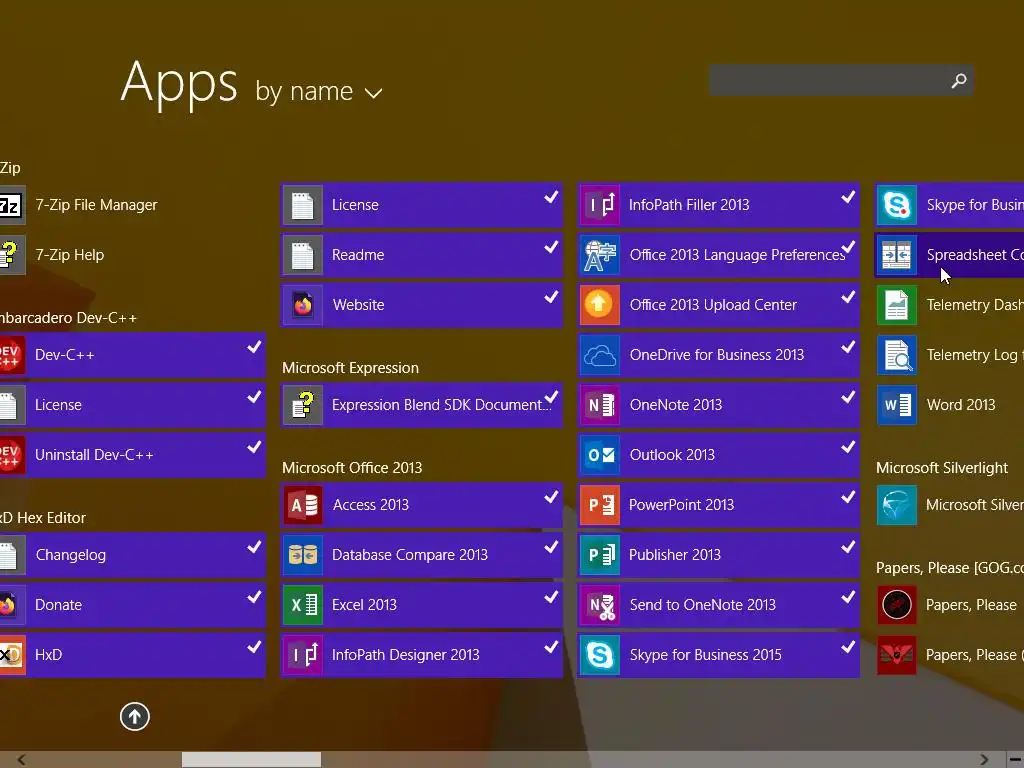Open the 7-Zip File Manager icon
The width and height of the screenshot is (1024, 768).
click(x=12, y=205)
